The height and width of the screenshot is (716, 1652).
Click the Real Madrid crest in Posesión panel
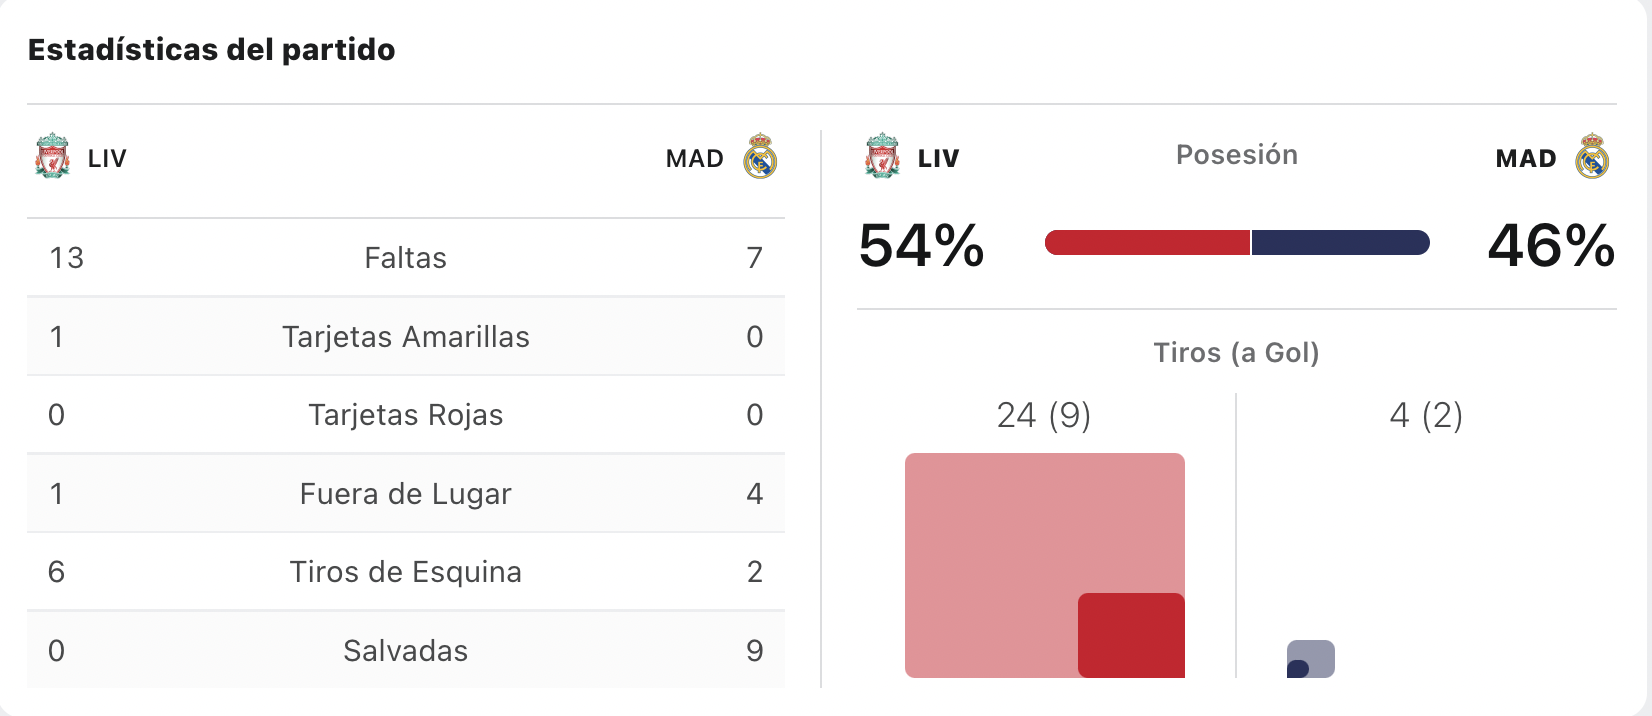pos(1592,156)
